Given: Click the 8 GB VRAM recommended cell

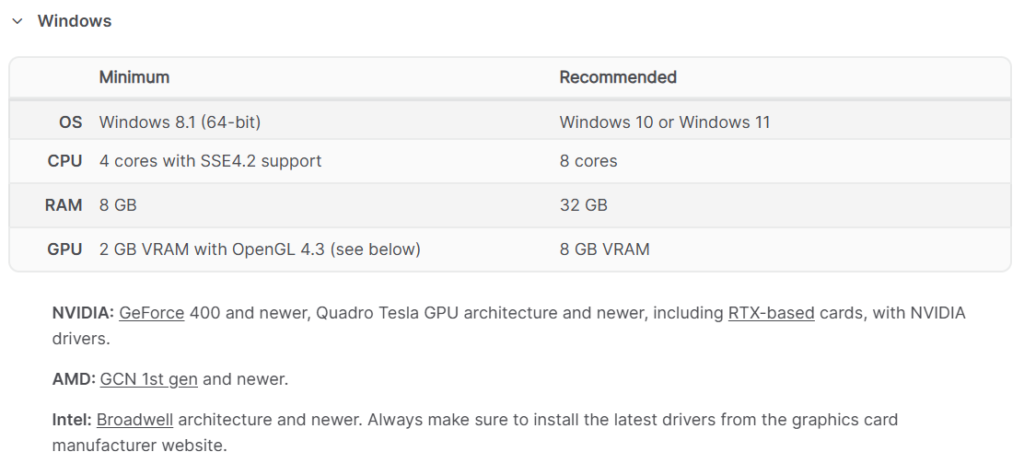Looking at the screenshot, I should pos(605,250).
